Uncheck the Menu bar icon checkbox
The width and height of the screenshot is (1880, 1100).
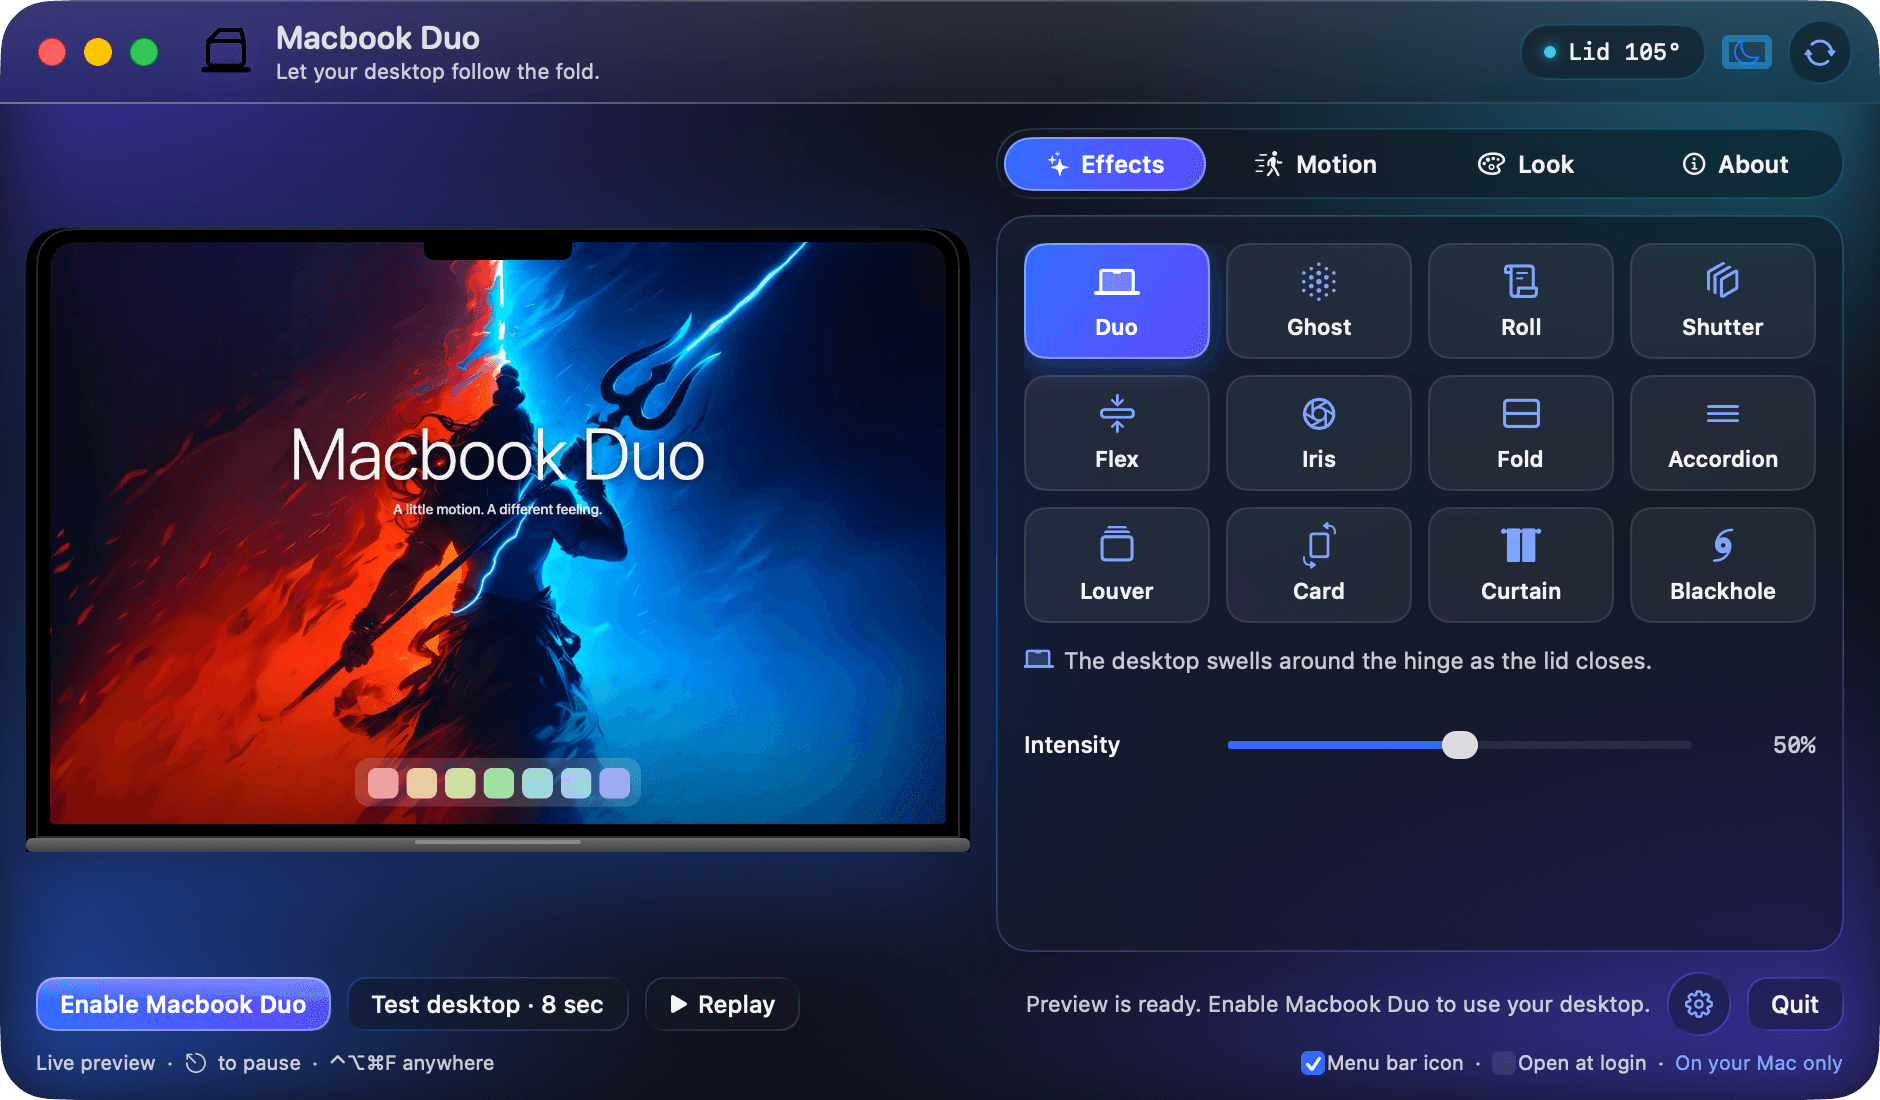1313,1063
